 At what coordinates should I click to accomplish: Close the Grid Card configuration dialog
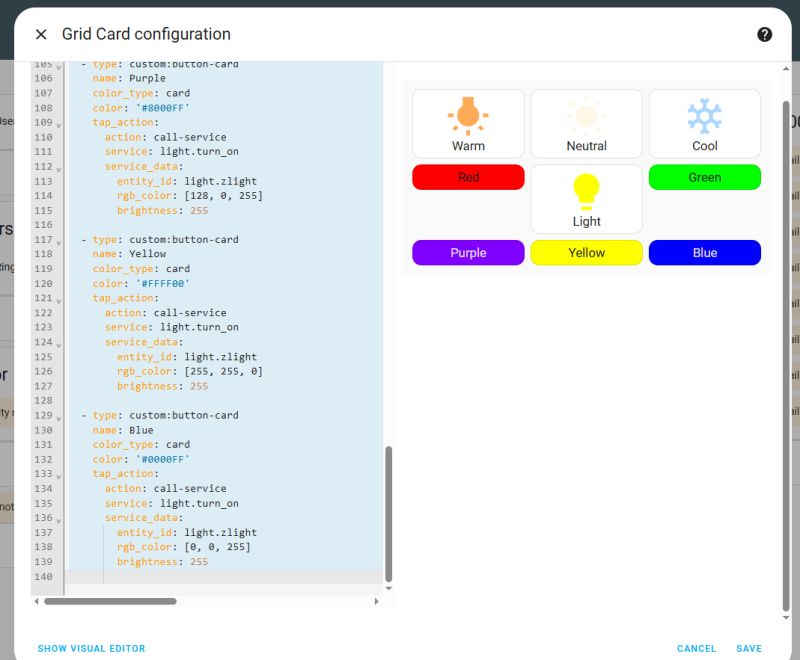[x=41, y=34]
